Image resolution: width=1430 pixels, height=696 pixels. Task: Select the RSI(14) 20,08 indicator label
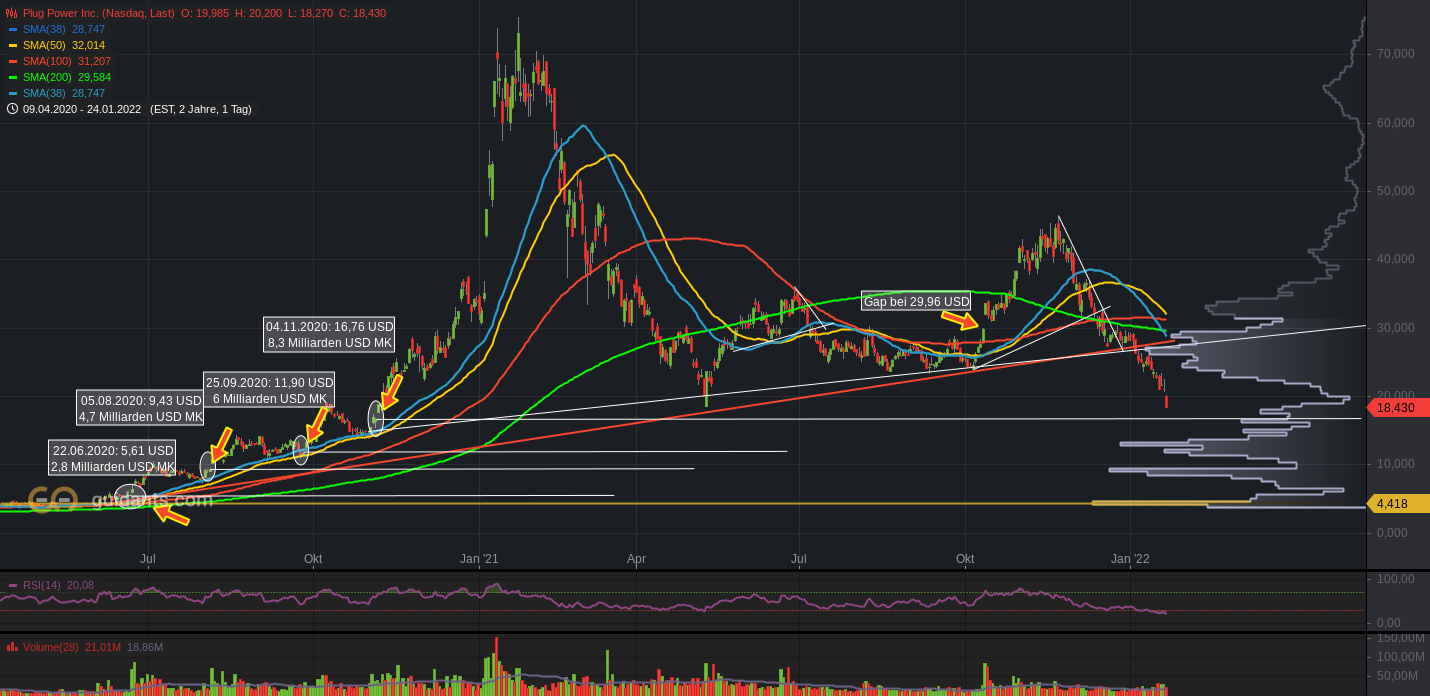[58, 585]
